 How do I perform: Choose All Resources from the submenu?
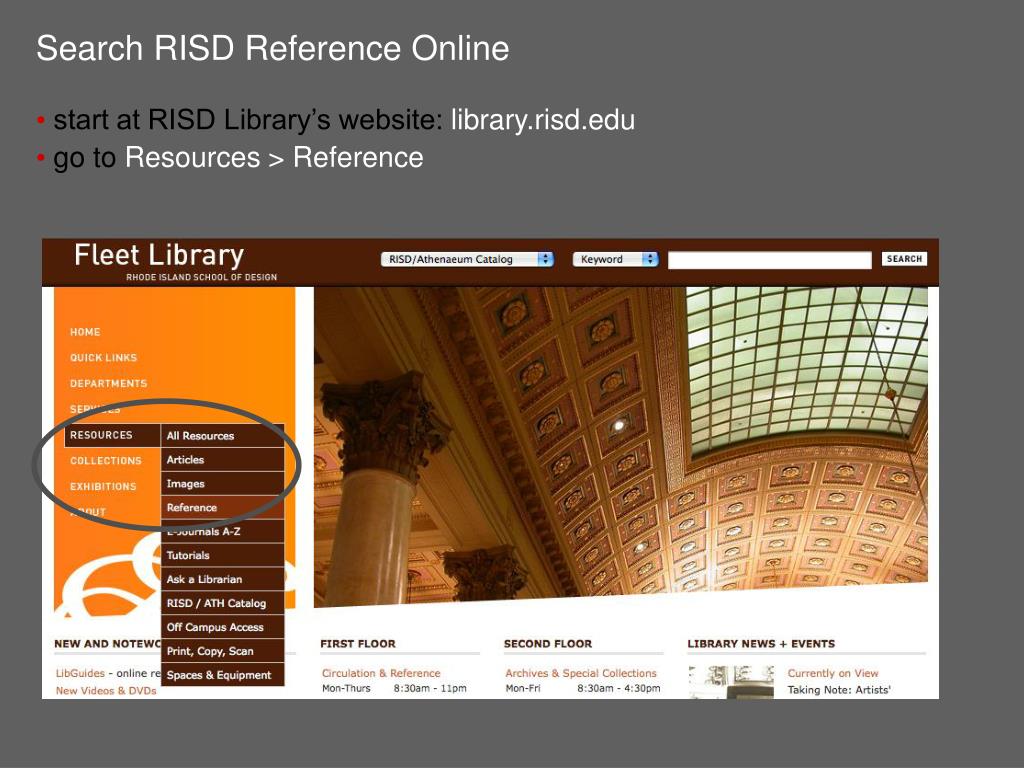click(222, 436)
